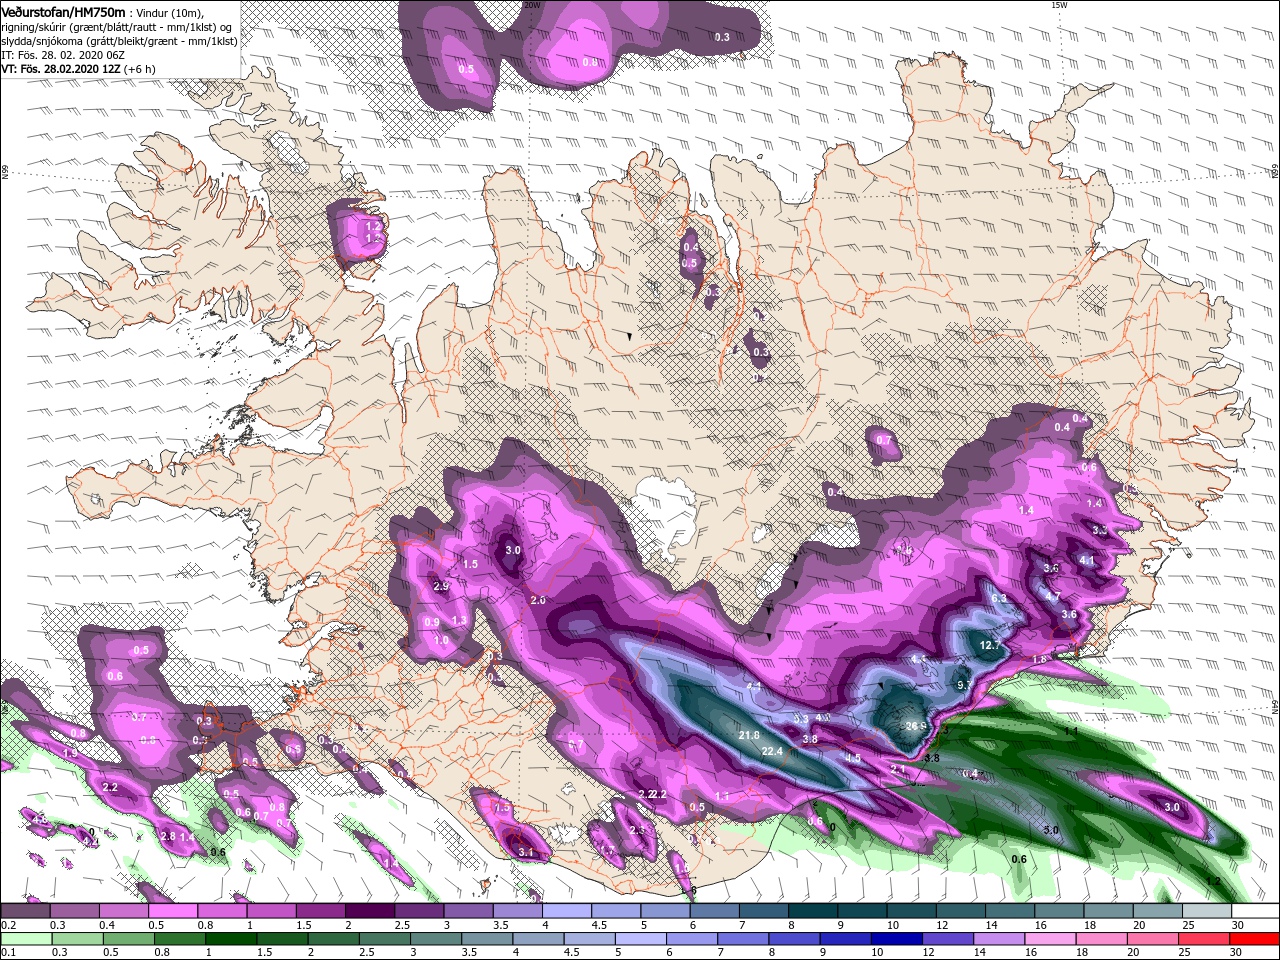
Task: Click the dark green 1–1.5 rain legend swatch
Action: point(232,939)
